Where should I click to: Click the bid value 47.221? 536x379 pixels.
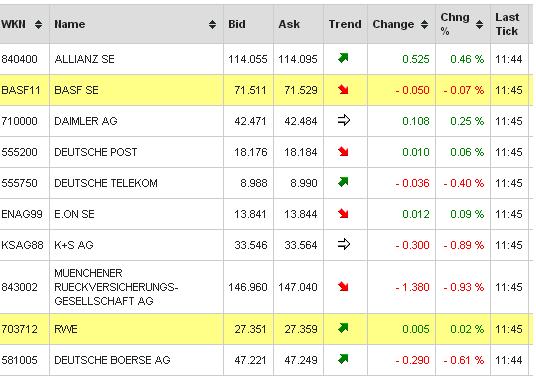(250, 360)
